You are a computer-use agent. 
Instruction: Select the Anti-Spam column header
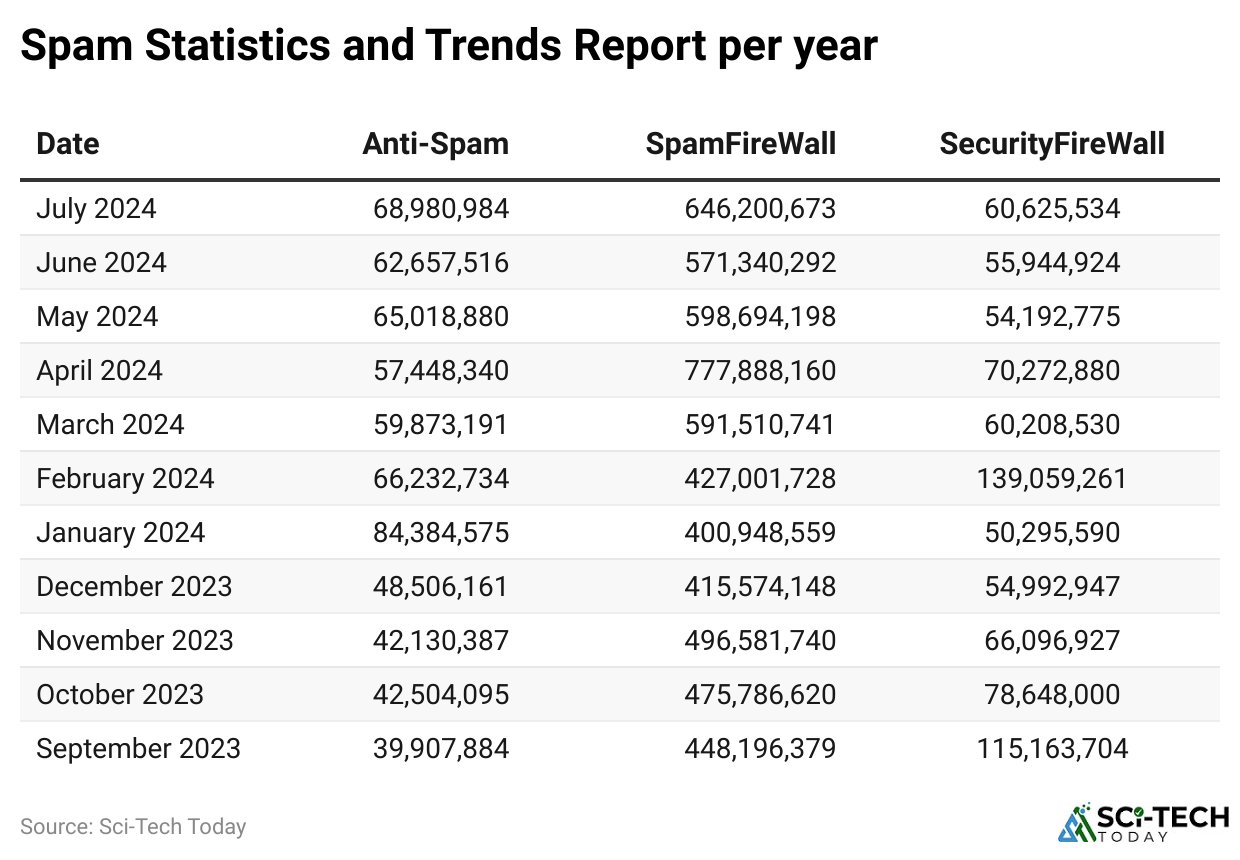435,144
